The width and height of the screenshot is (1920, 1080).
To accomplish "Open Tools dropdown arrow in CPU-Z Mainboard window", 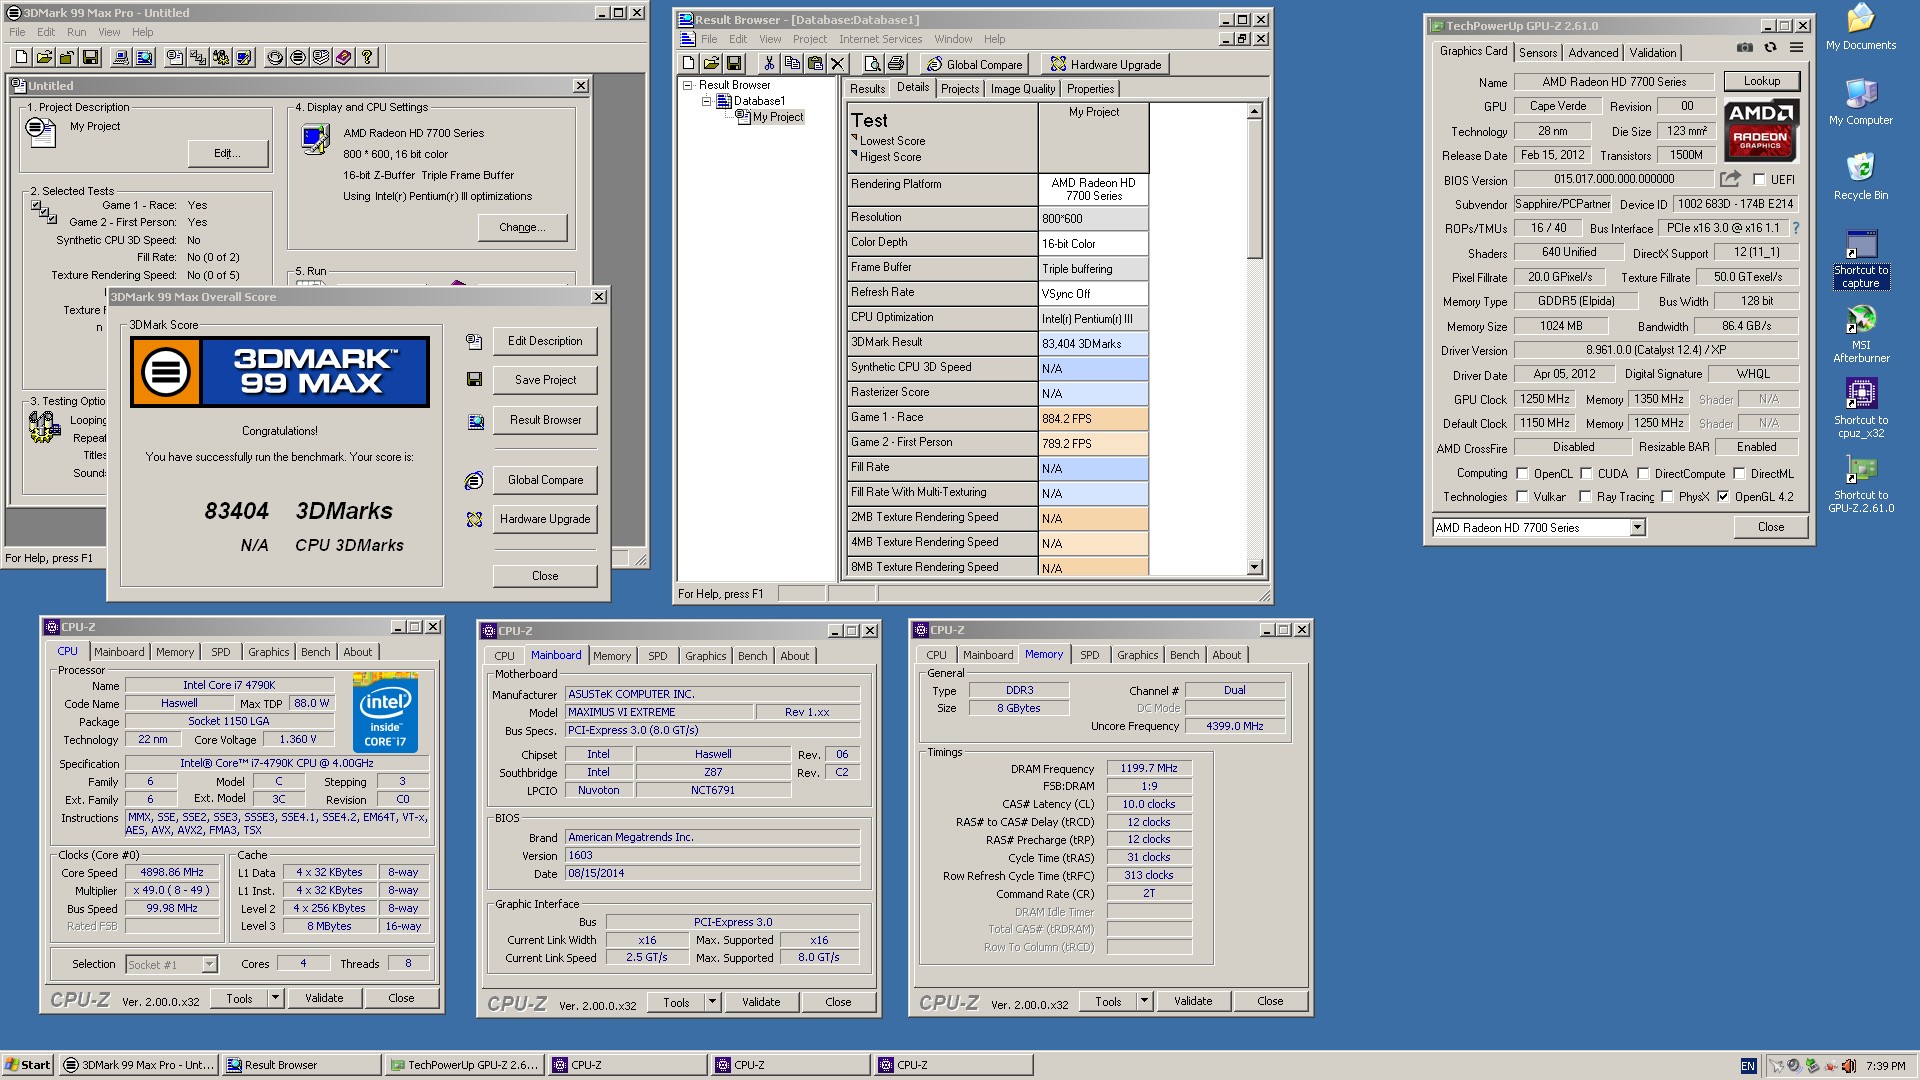I will pos(712,1002).
